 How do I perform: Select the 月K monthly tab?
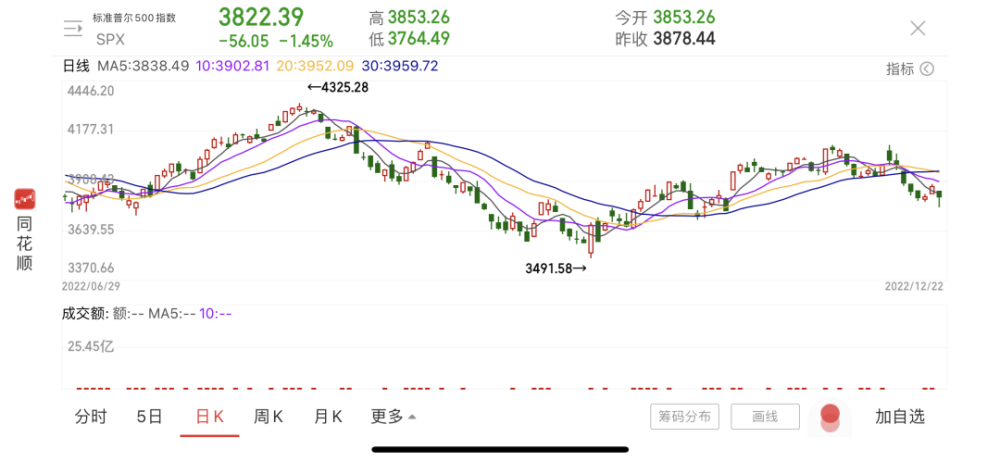(x=328, y=417)
